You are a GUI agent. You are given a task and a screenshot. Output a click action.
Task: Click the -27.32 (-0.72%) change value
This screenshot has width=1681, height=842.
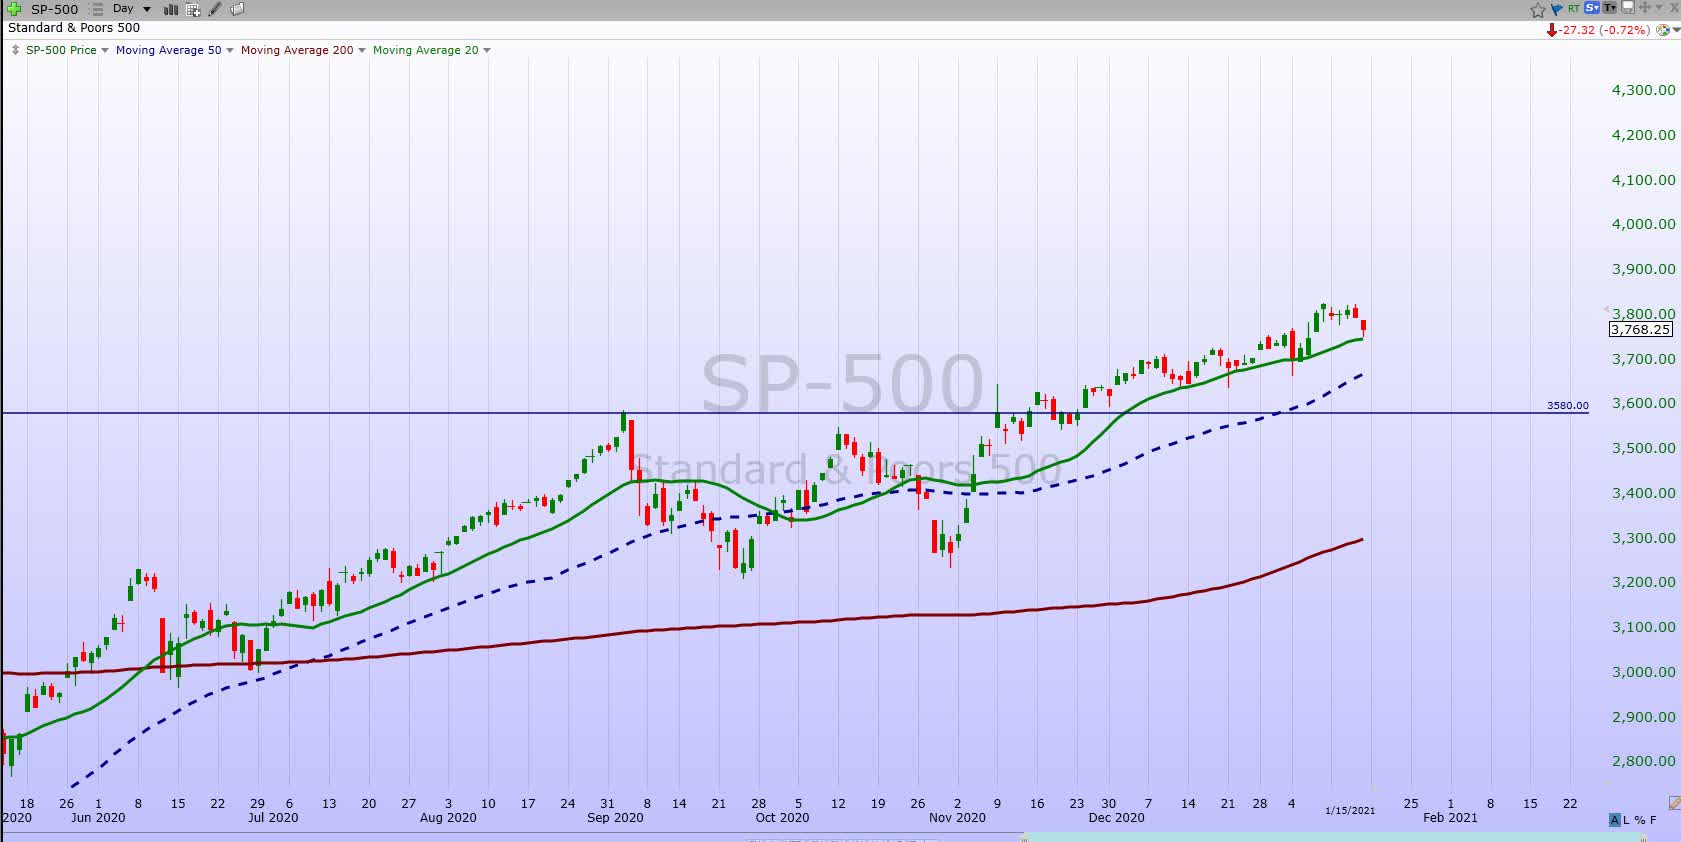pyautogui.click(x=1604, y=30)
